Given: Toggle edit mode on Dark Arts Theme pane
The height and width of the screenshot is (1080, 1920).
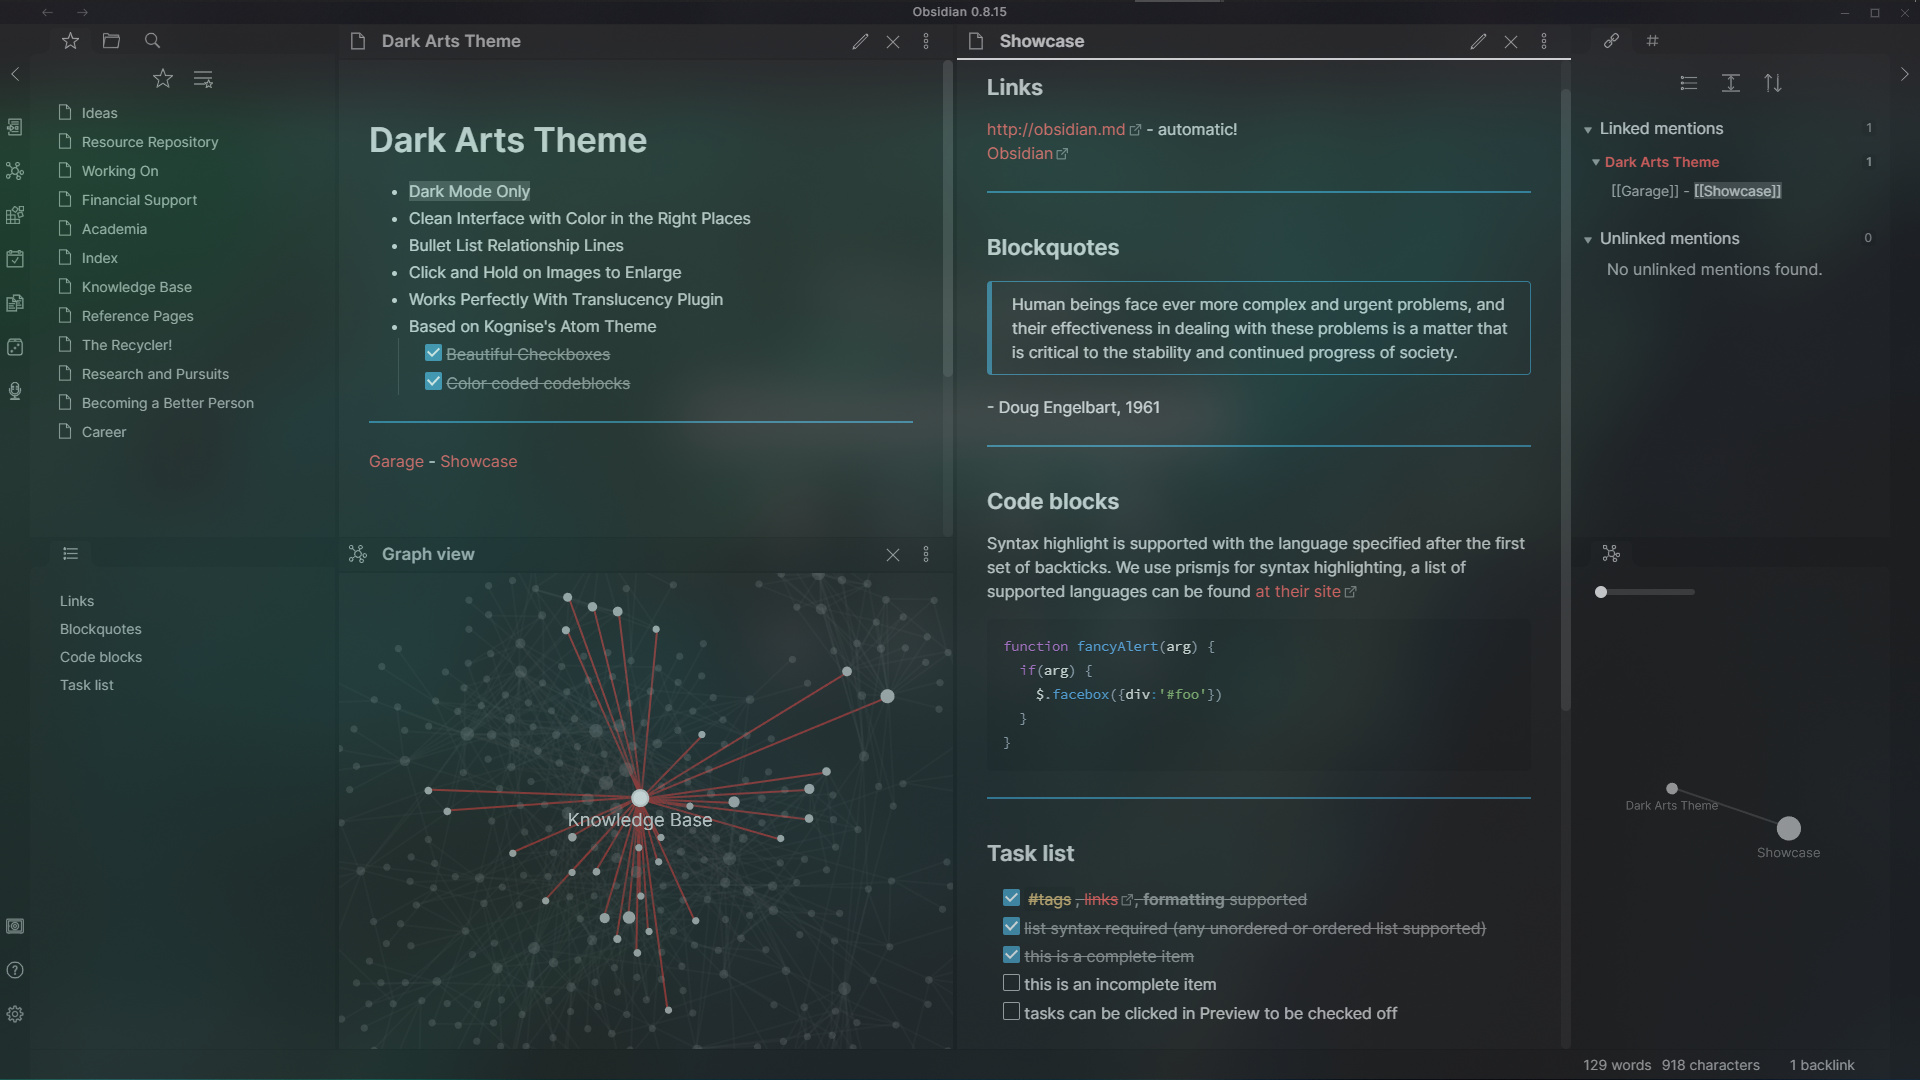Looking at the screenshot, I should point(859,41).
